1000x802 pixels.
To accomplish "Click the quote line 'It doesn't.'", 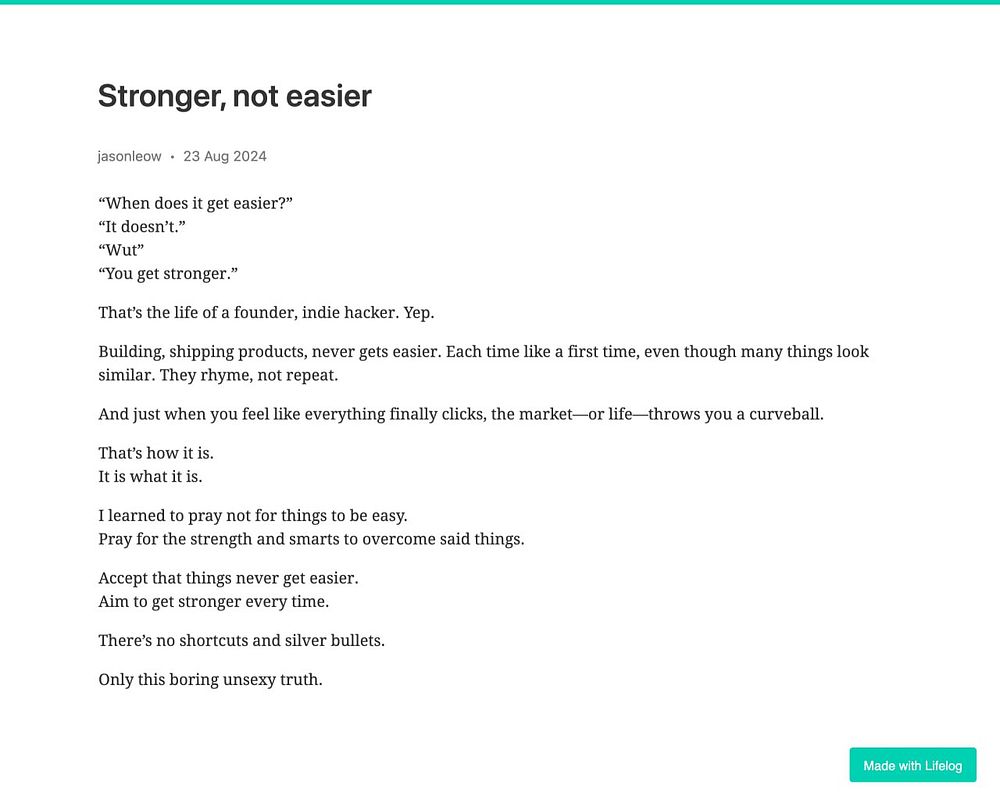I will [x=142, y=227].
